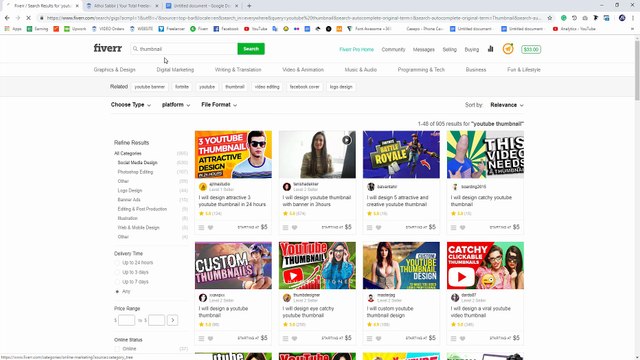This screenshot has width=640, height=360.
Task: Favorite the 'I will design a youtube thumbnail' gig
Action: pos(211,338)
